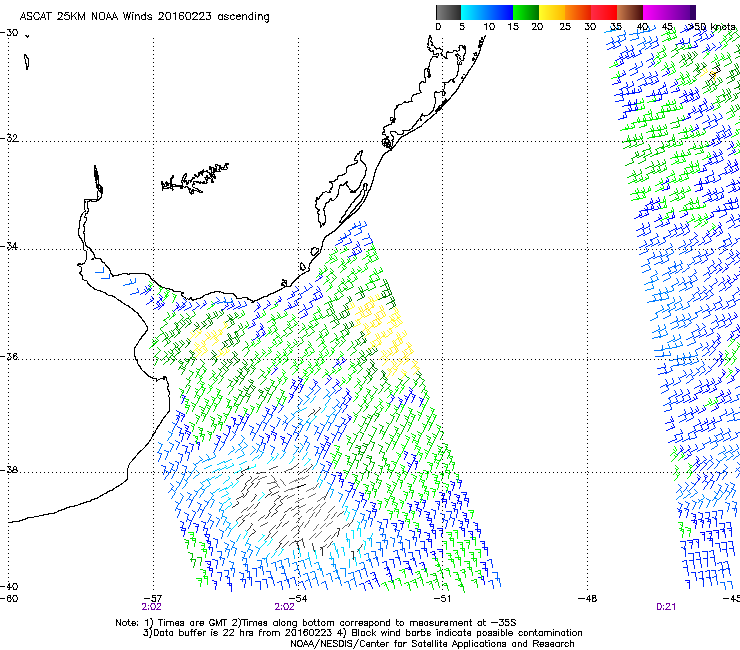Select the yellow 20–25 knots legend swatch
The image size is (740, 650).
[552, 12]
